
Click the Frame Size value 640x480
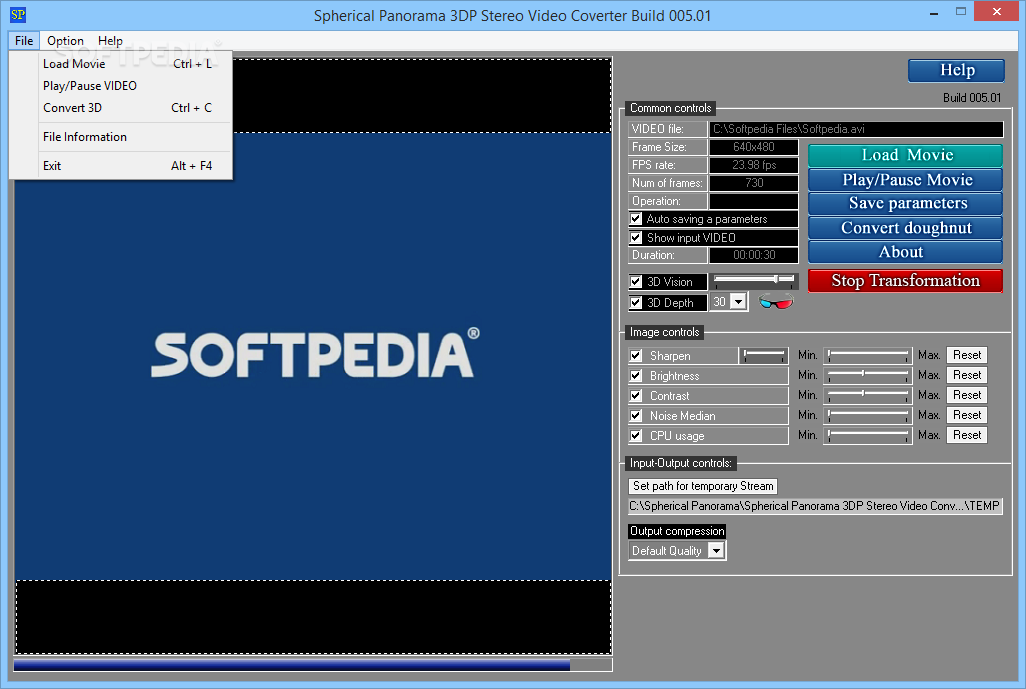(754, 147)
